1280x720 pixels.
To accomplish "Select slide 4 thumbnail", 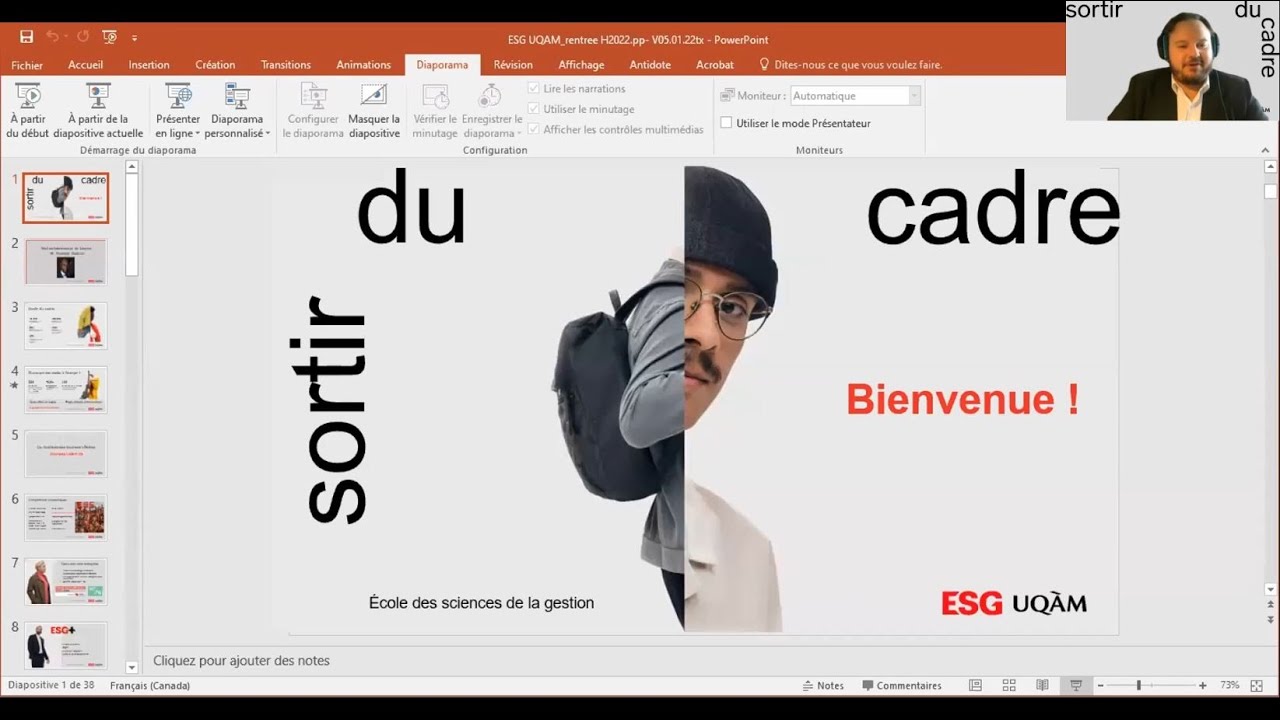I will (x=66, y=390).
